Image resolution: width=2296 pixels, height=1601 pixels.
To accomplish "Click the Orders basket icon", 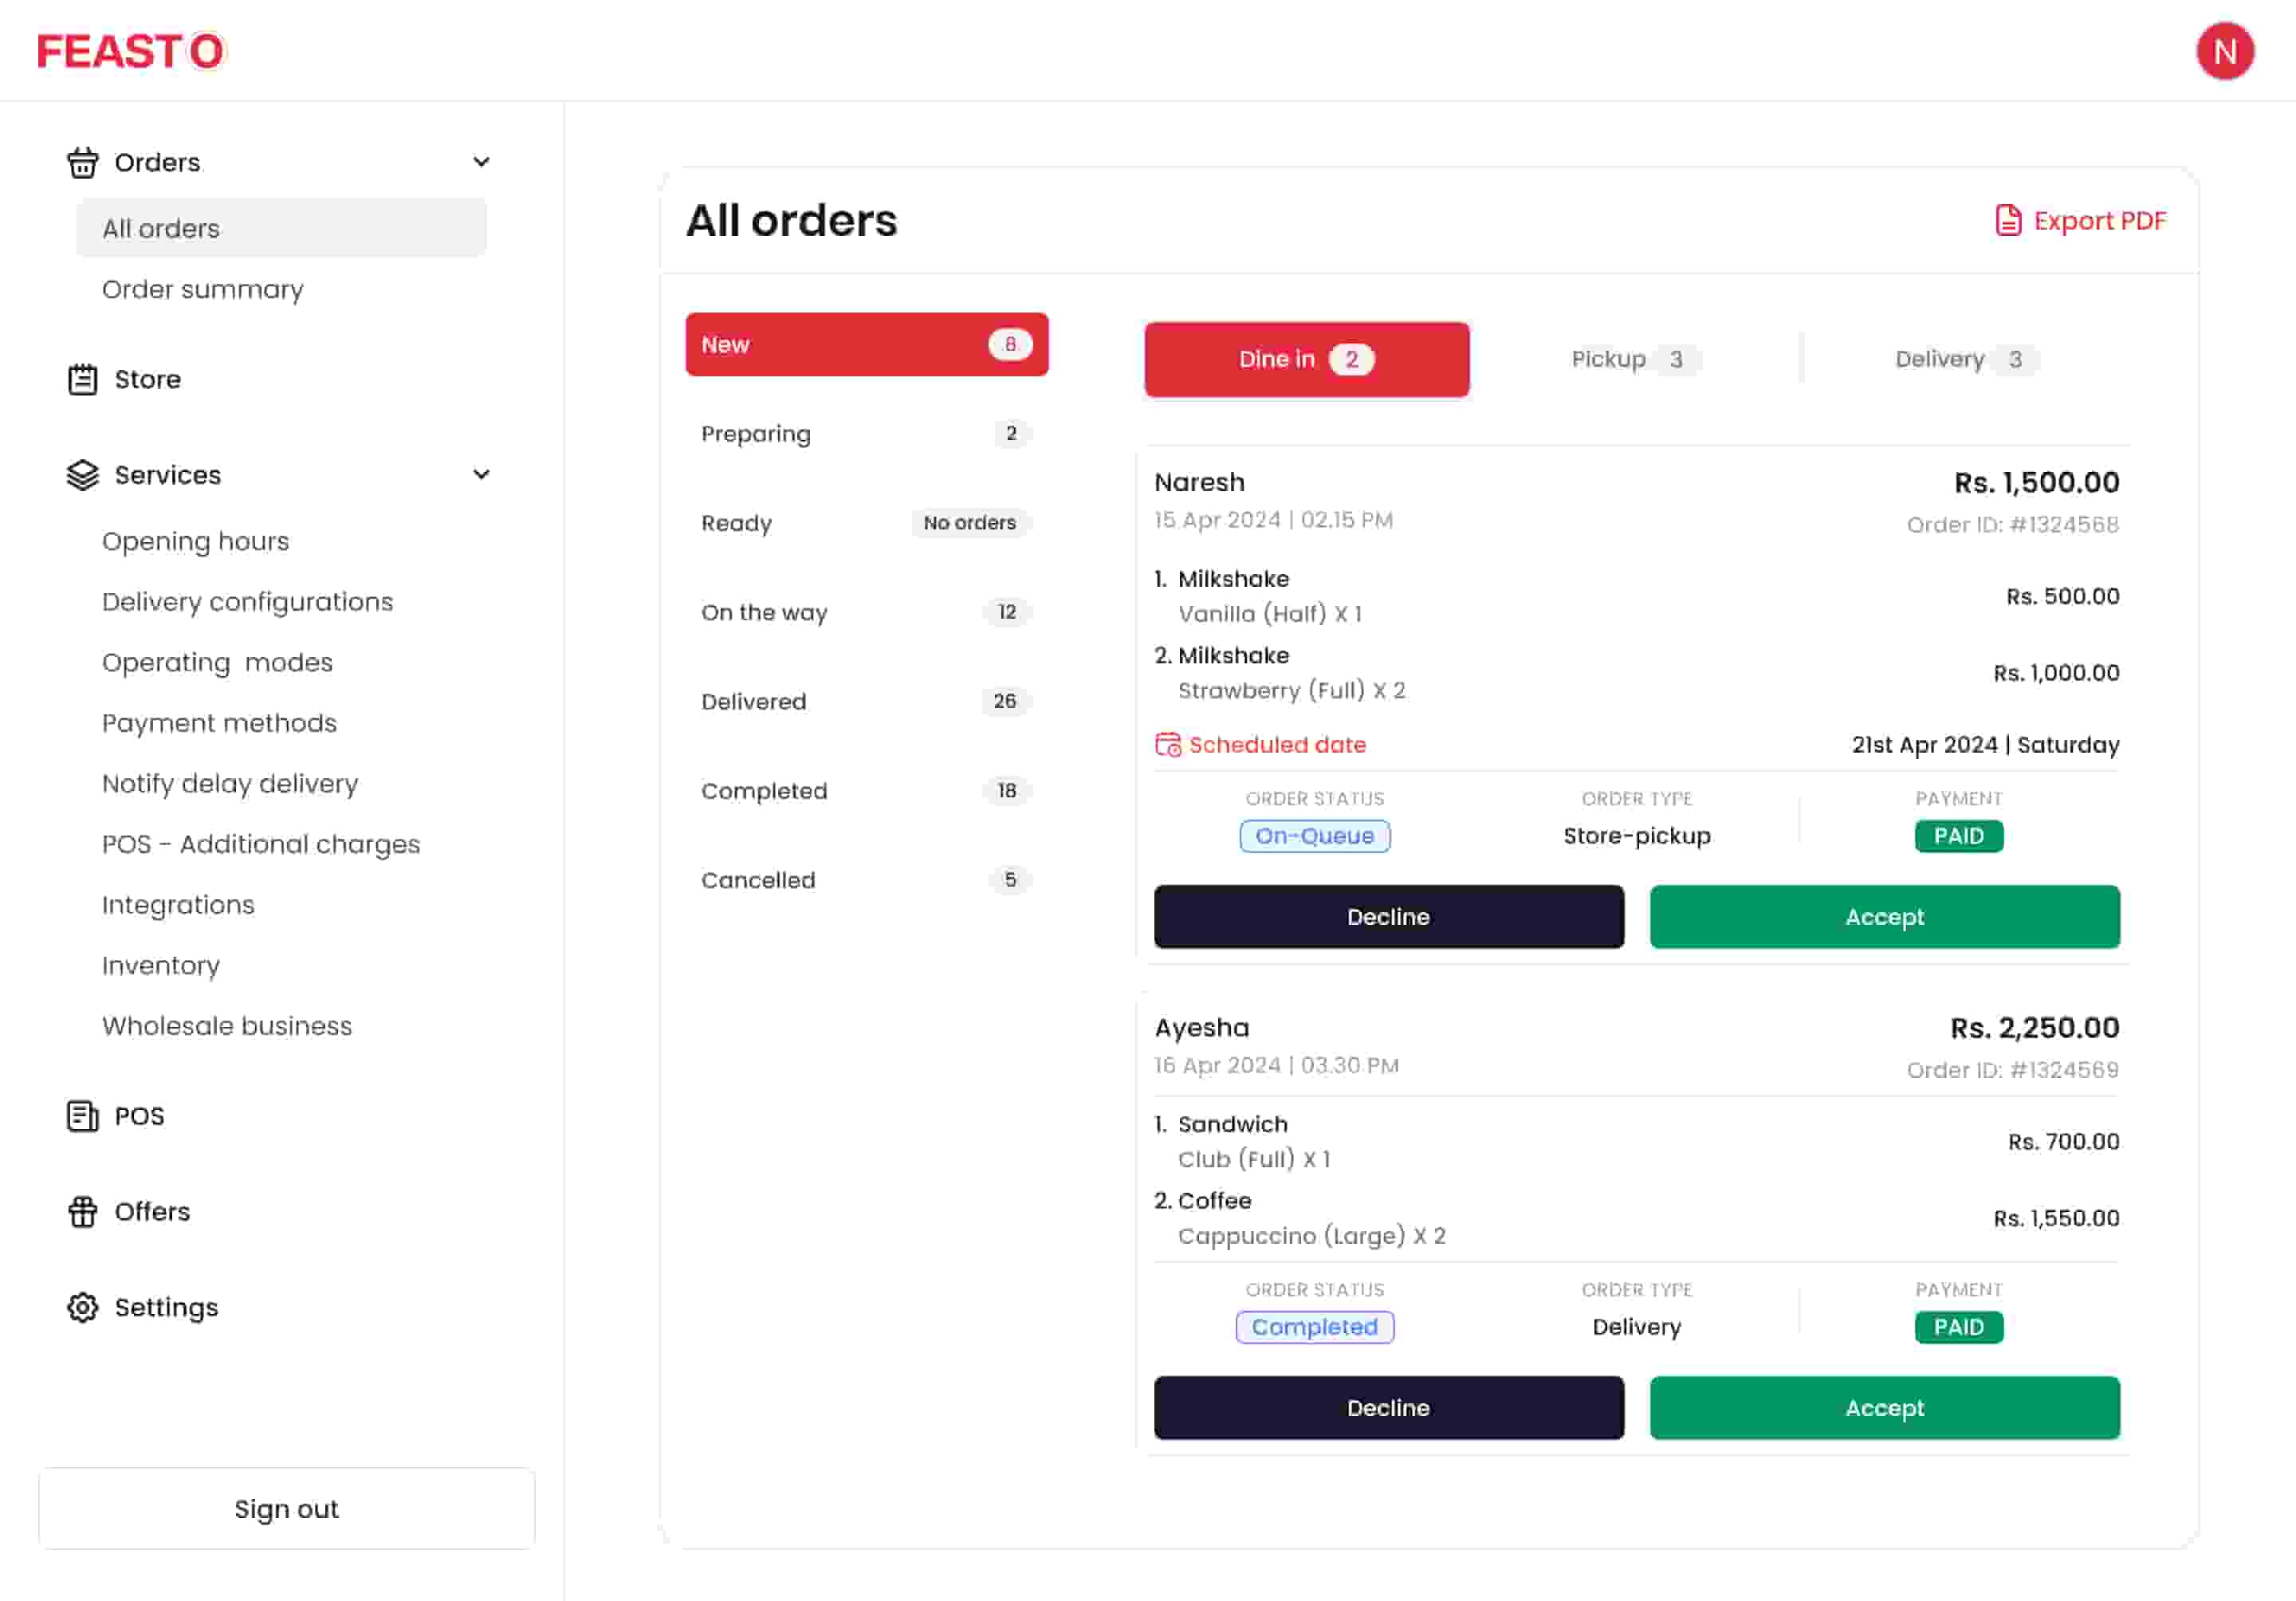I will [82, 162].
